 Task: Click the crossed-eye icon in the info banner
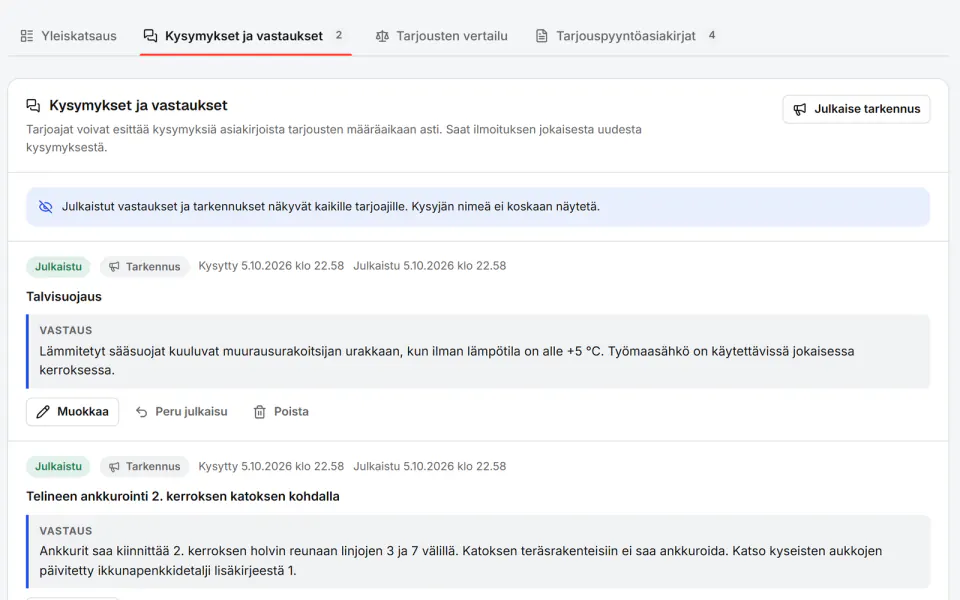click(46, 206)
